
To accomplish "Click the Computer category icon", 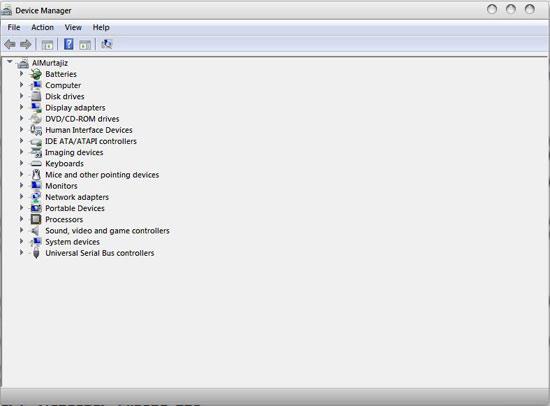I will pyautogui.click(x=36, y=85).
